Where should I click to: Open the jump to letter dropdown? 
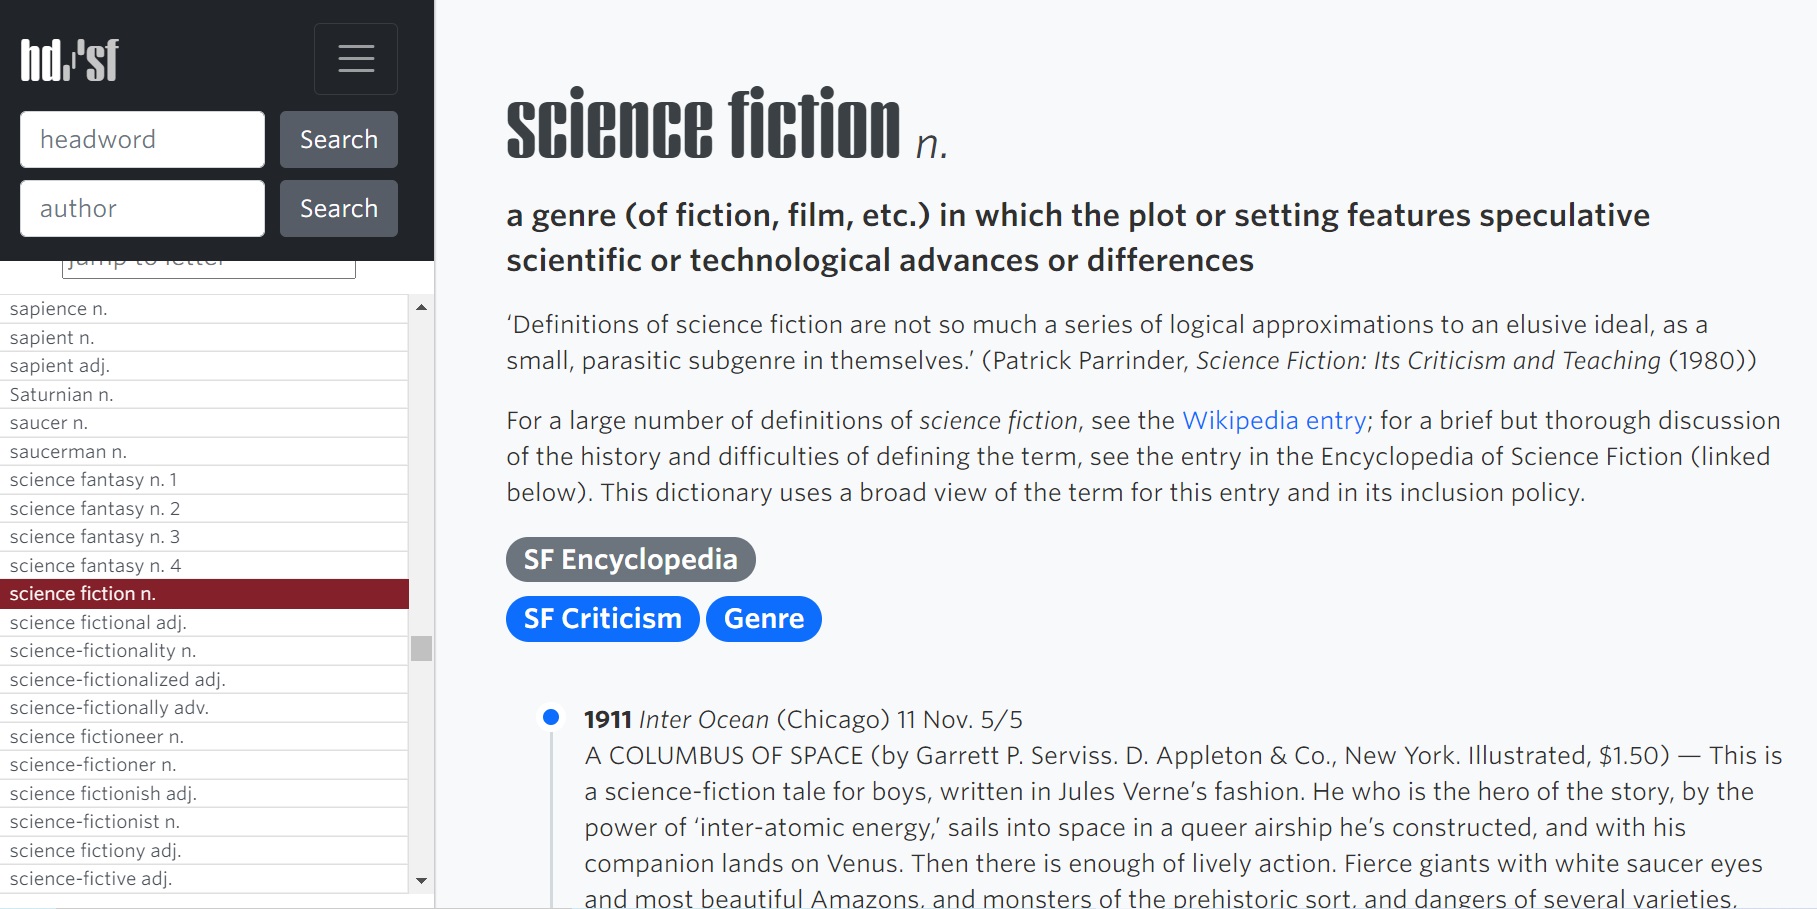click(x=208, y=267)
